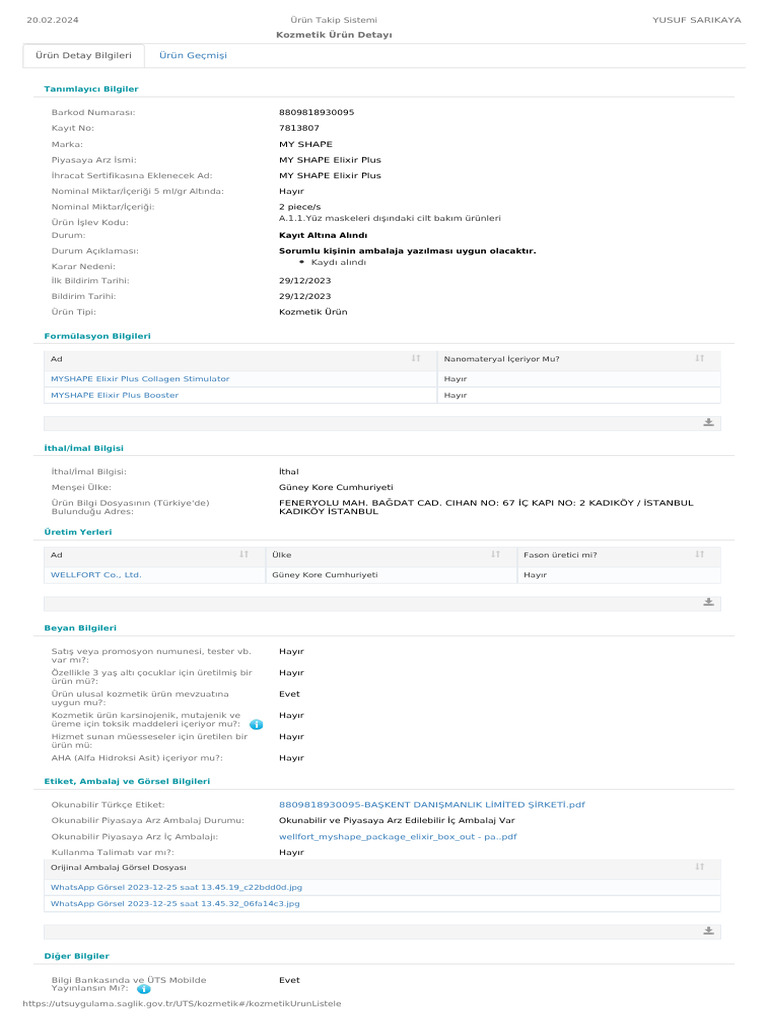Click barcode number 8809818930095
The height and width of the screenshot is (1024, 768).
tap(316, 112)
